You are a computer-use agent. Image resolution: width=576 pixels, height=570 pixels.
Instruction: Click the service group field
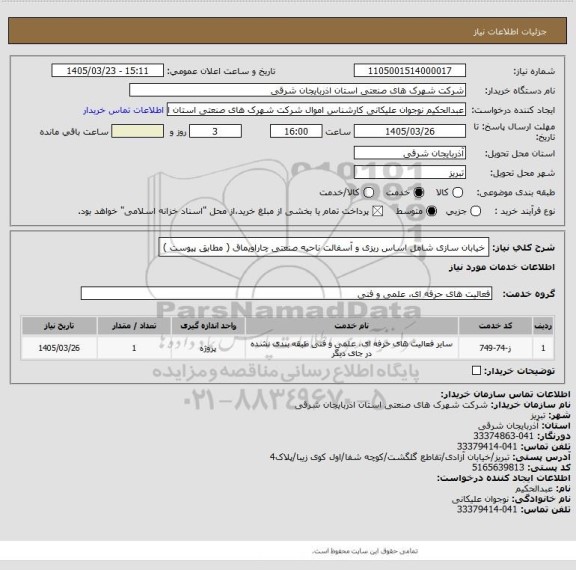pos(286,294)
